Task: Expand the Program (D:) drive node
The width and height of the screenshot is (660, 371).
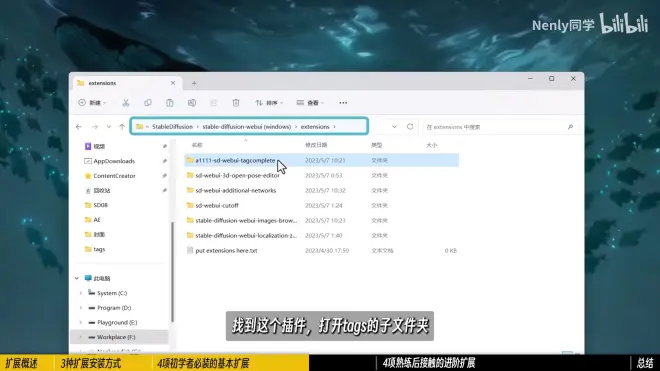Action: coord(81,308)
